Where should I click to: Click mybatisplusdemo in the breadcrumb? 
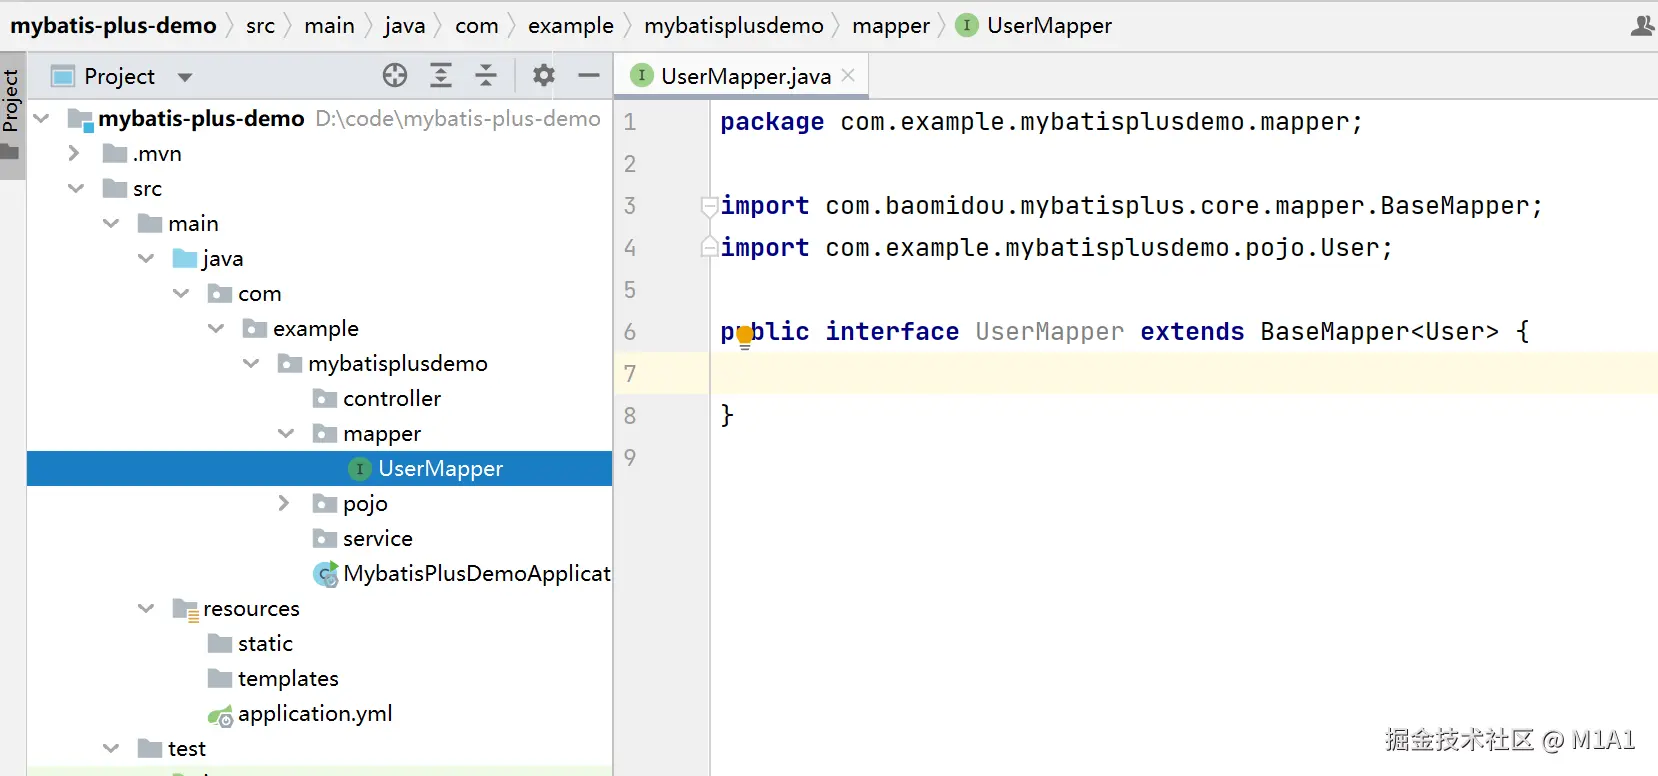click(x=734, y=26)
